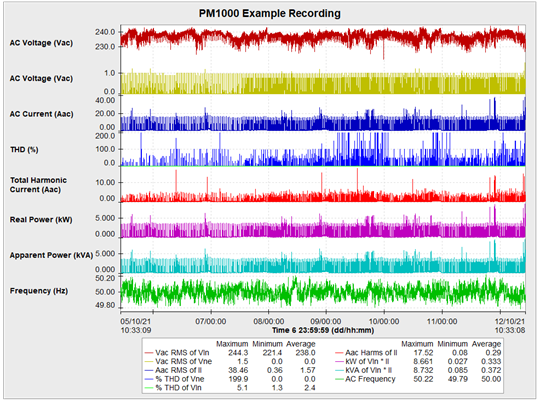Click the 11/00:00 time axis marker
Image resolution: width=540 pixels, height=404 pixels.
[x=442, y=321]
